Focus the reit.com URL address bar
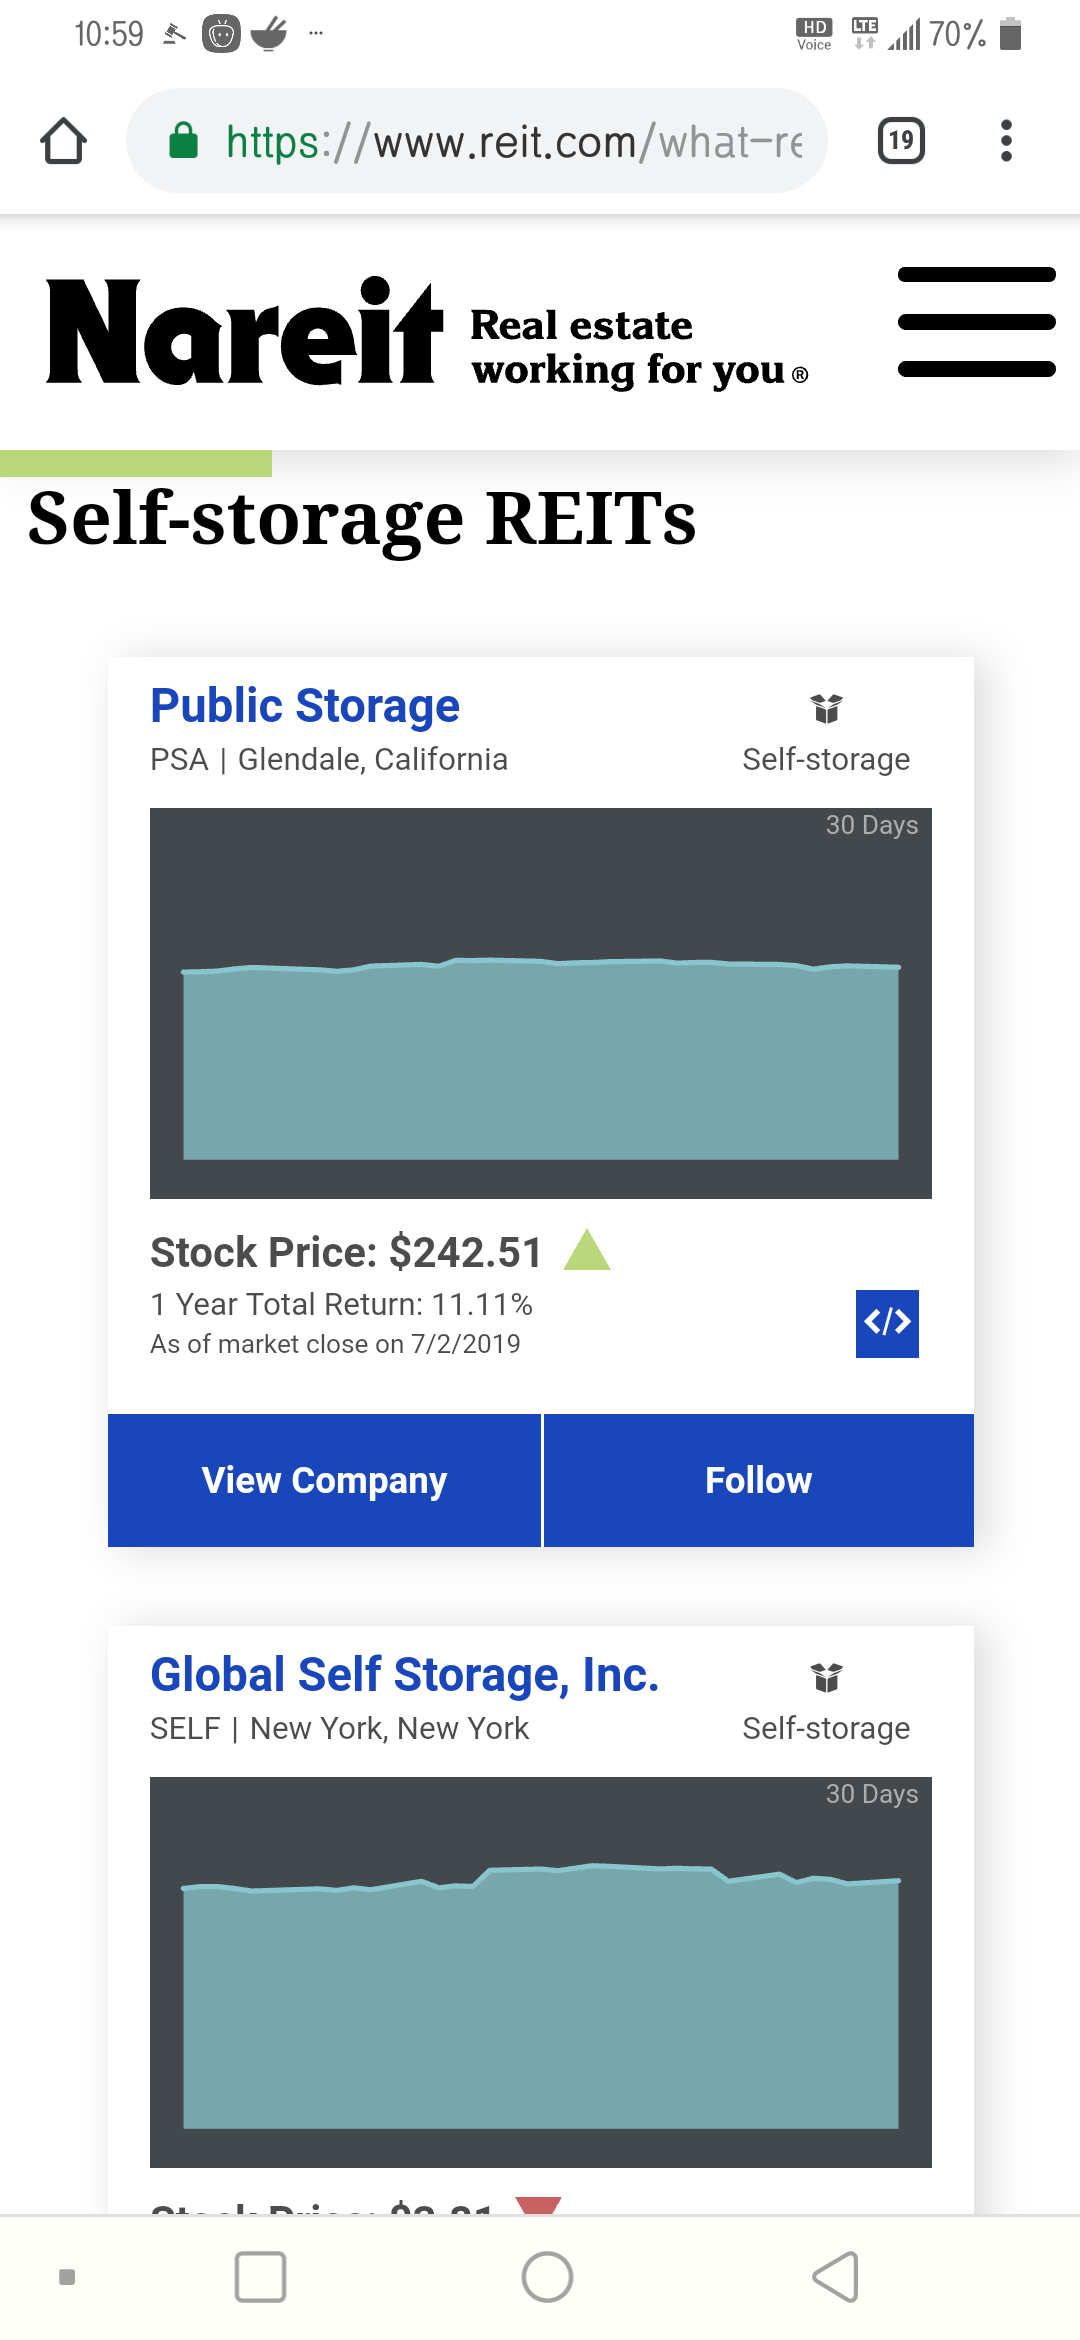 click(x=510, y=142)
